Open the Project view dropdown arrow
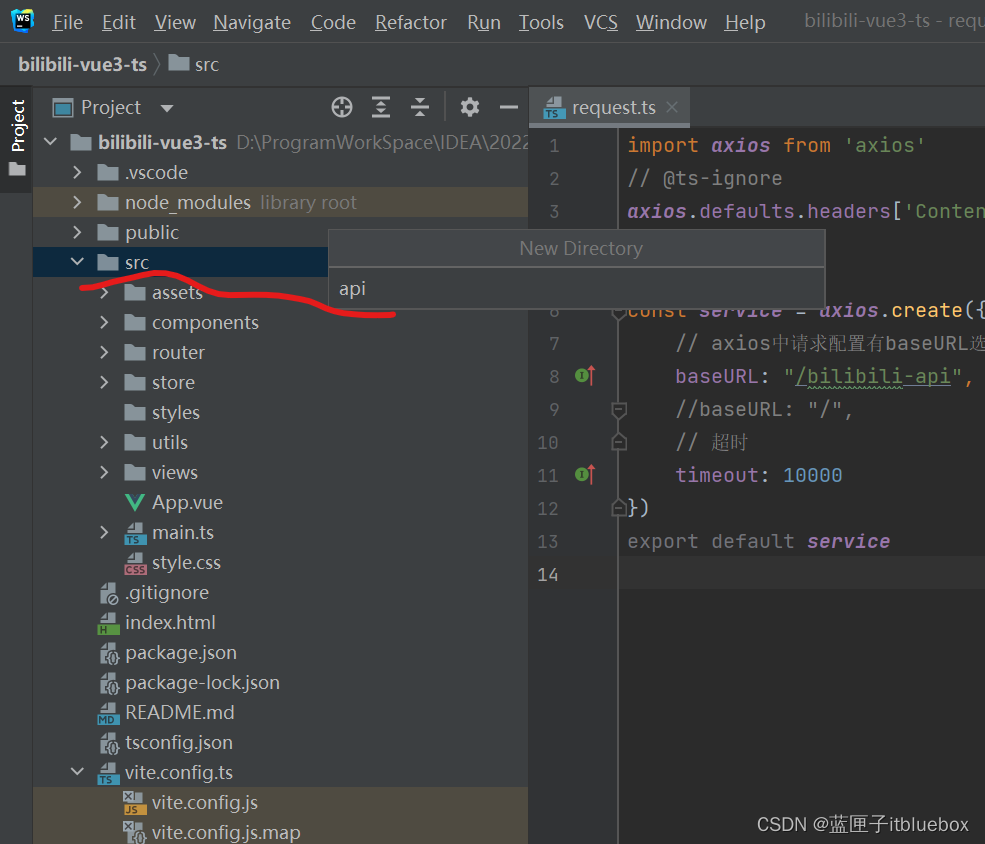Image resolution: width=985 pixels, height=844 pixels. [166, 108]
